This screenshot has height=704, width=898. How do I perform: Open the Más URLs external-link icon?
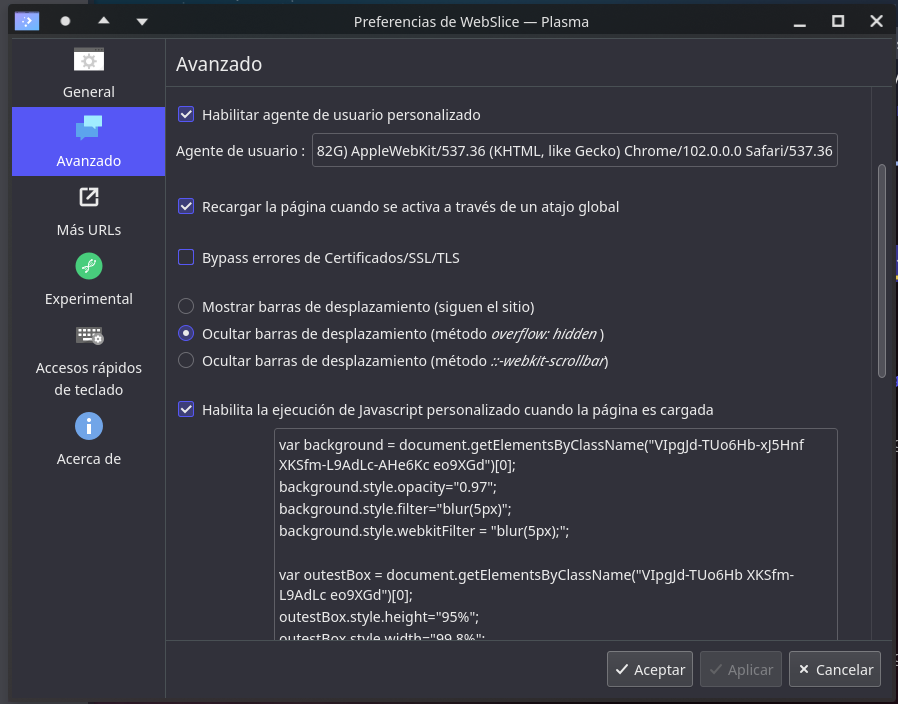[89, 197]
